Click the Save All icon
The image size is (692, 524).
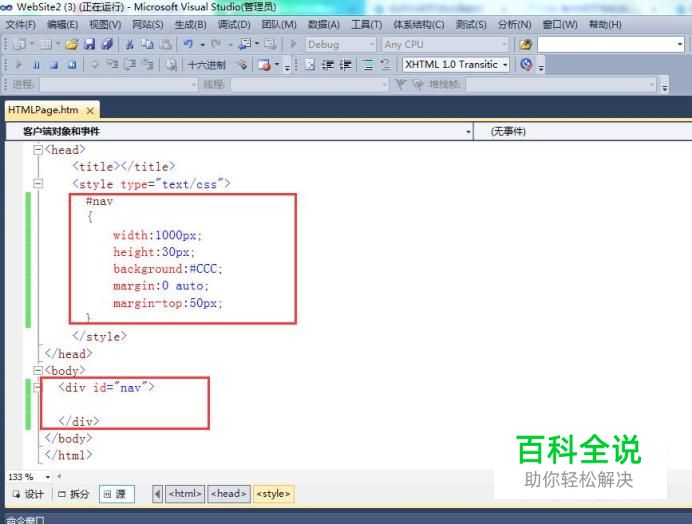coord(107,44)
